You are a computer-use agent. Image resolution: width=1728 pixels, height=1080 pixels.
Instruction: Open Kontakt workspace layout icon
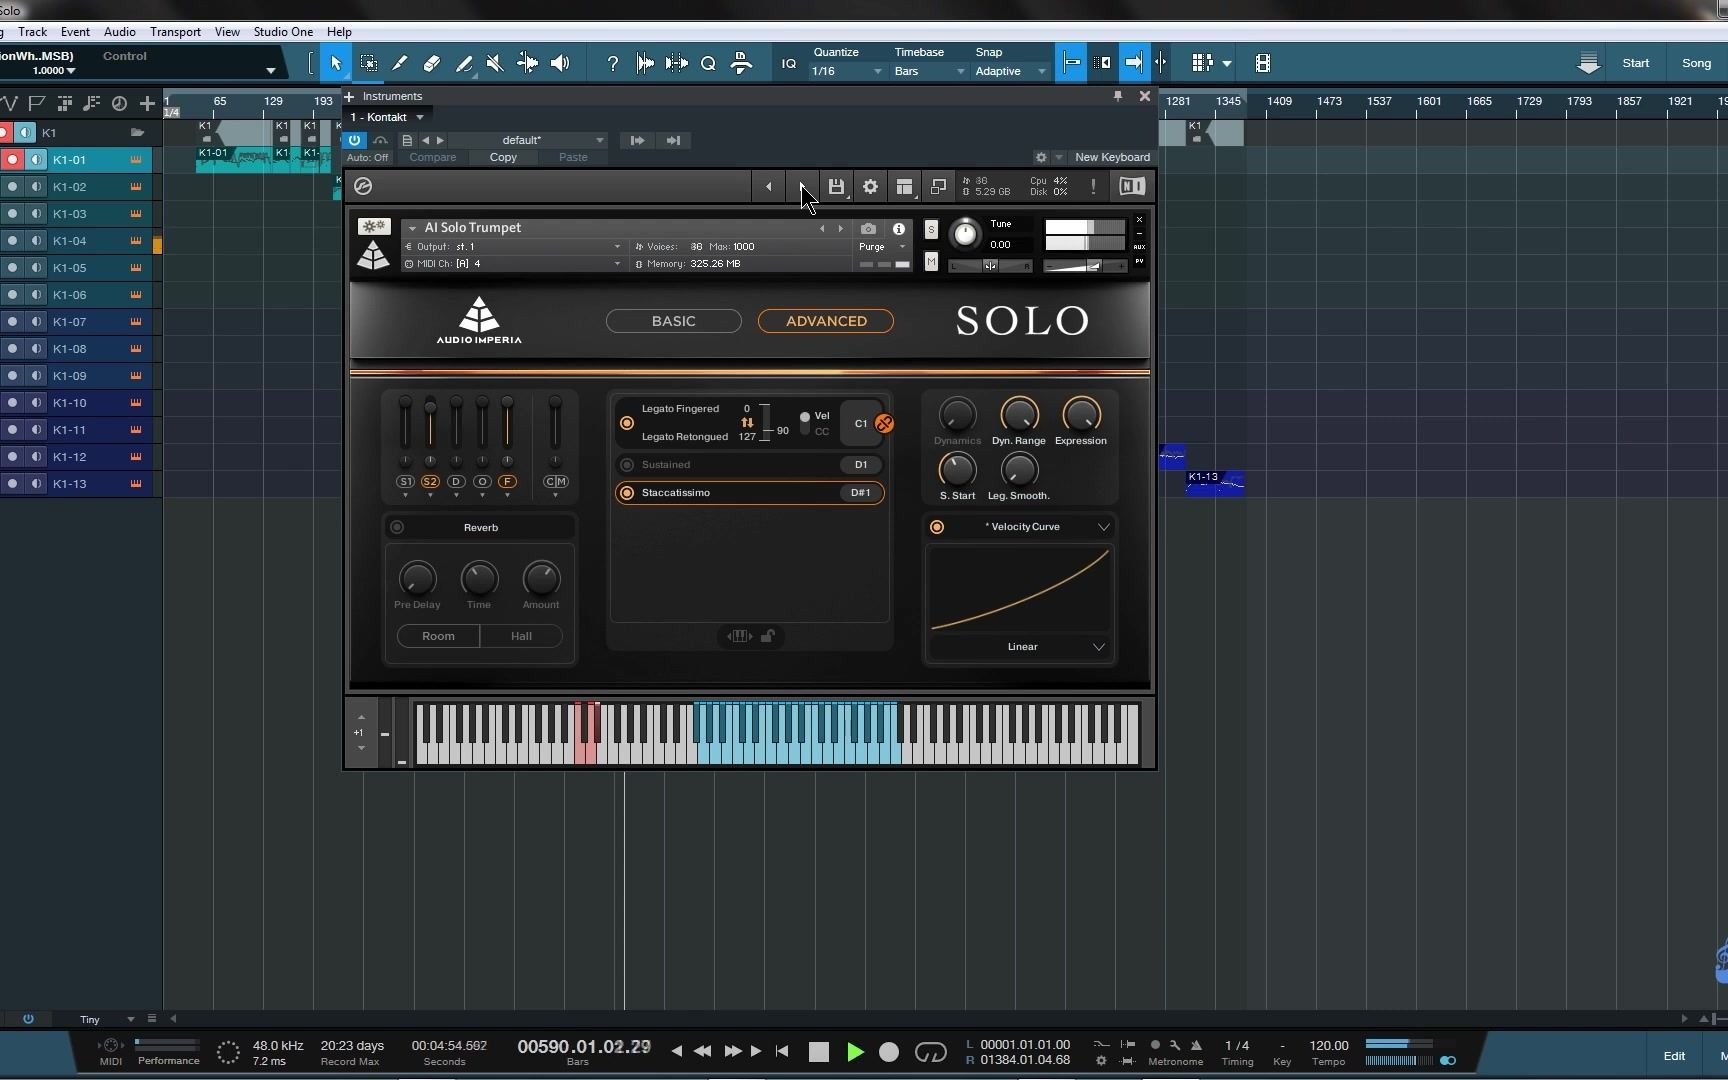(904, 186)
